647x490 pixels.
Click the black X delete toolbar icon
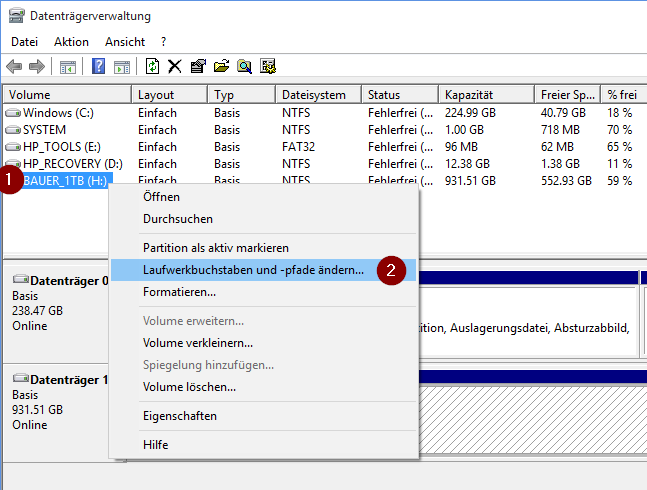coord(175,66)
